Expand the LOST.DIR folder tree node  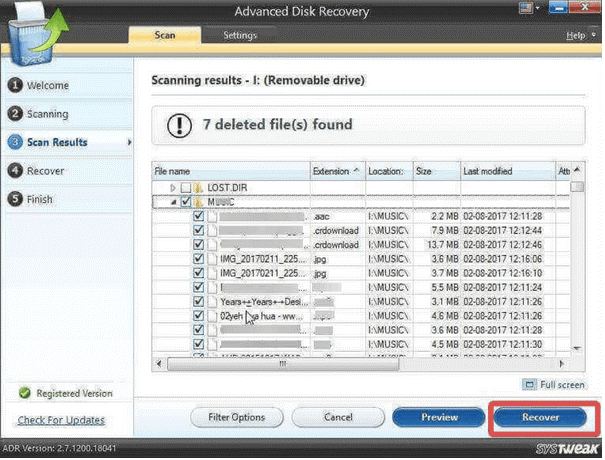tap(173, 188)
